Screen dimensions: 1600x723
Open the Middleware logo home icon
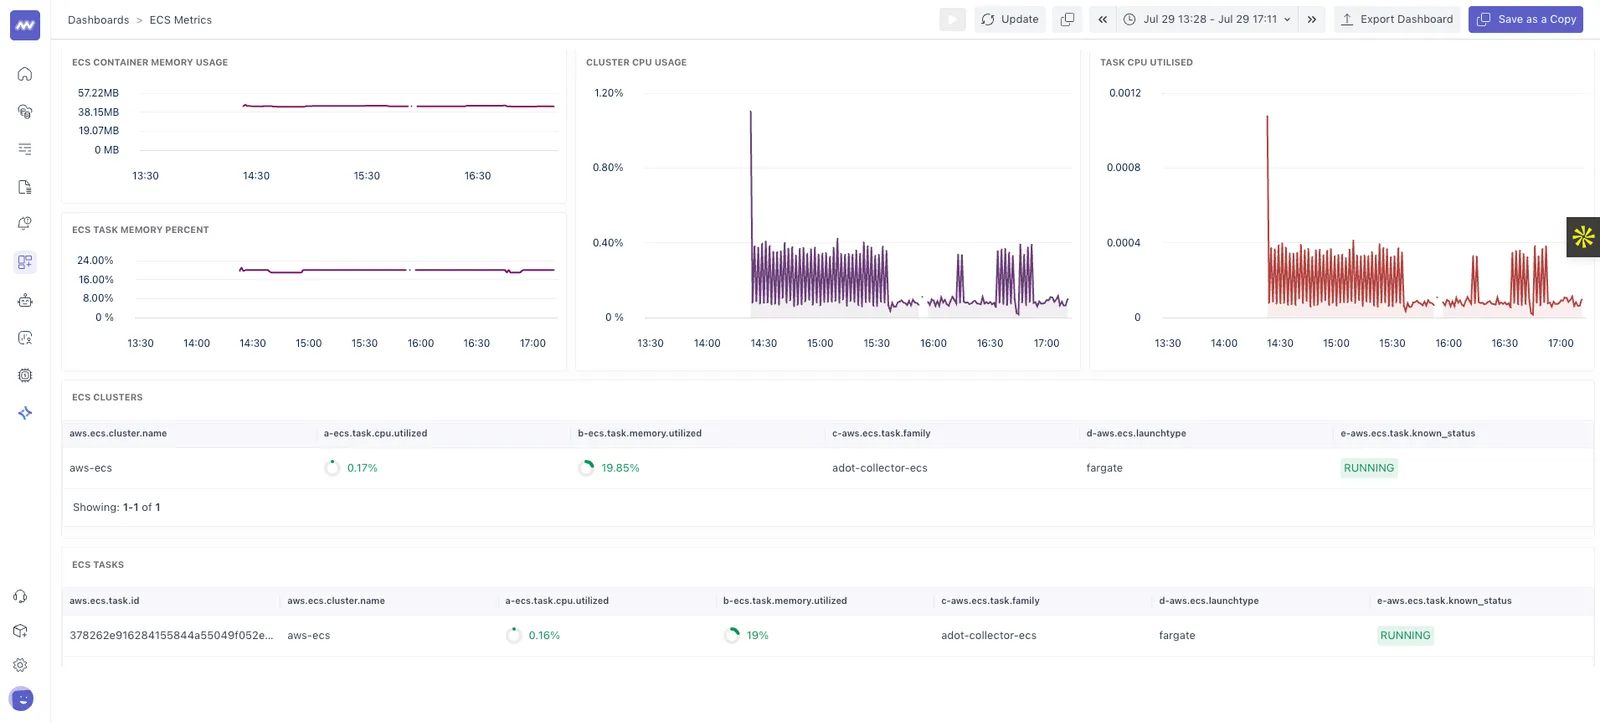click(x=25, y=26)
